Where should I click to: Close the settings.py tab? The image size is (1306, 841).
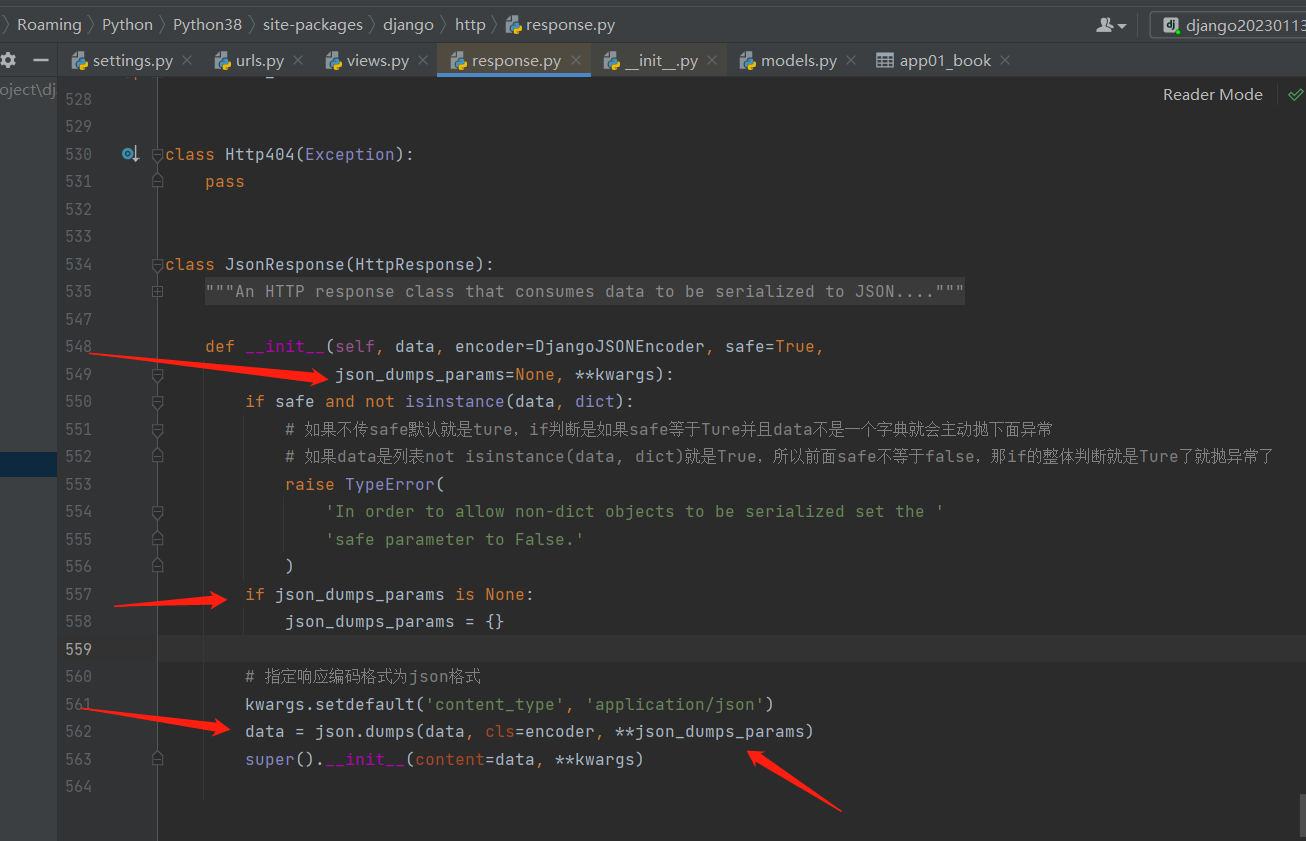coord(186,61)
